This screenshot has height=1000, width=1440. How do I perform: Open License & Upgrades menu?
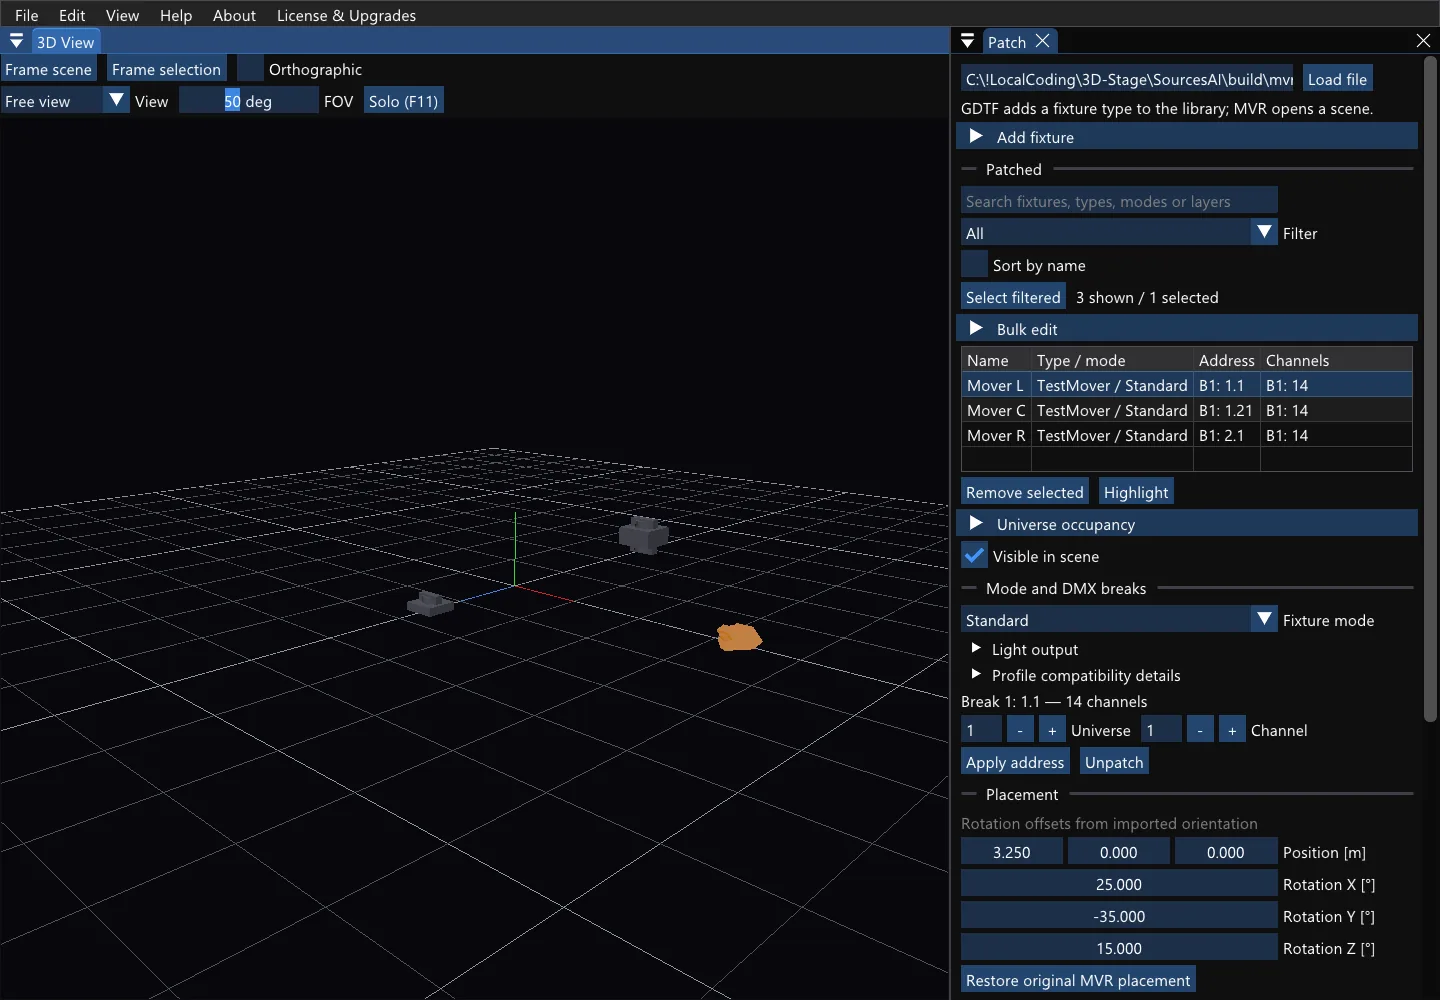click(346, 15)
